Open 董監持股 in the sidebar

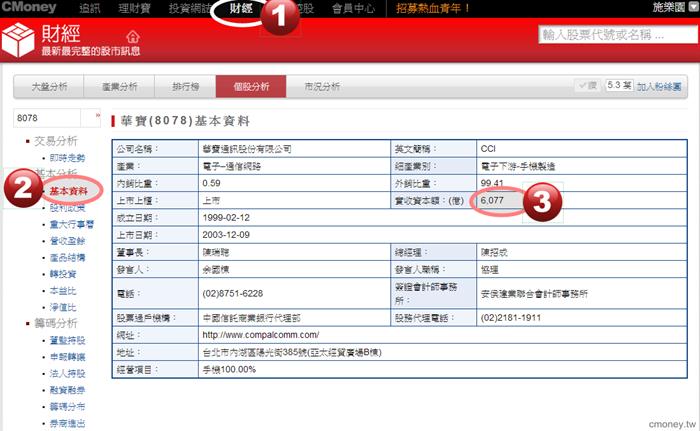pos(67,340)
